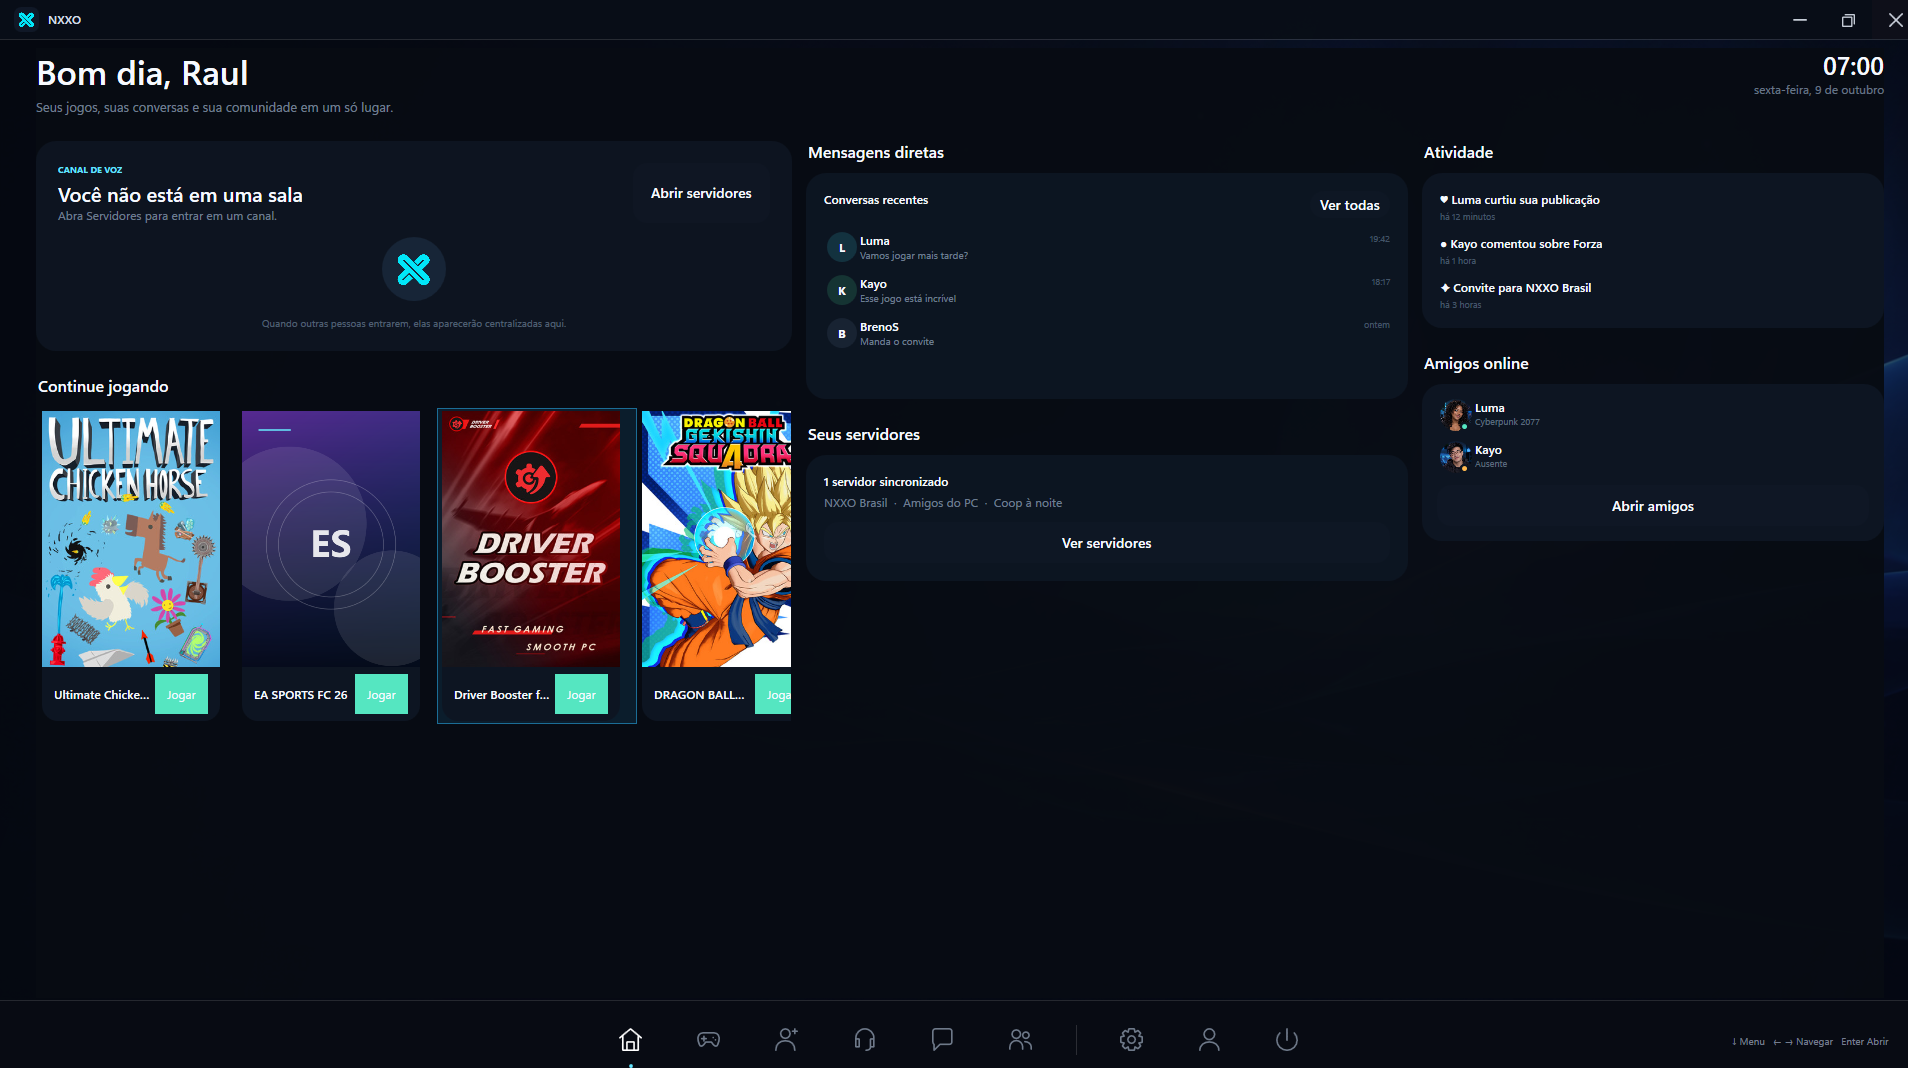Click the add friend icon in bottom bar
Image resolution: width=1908 pixels, height=1068 pixels.
pos(786,1040)
